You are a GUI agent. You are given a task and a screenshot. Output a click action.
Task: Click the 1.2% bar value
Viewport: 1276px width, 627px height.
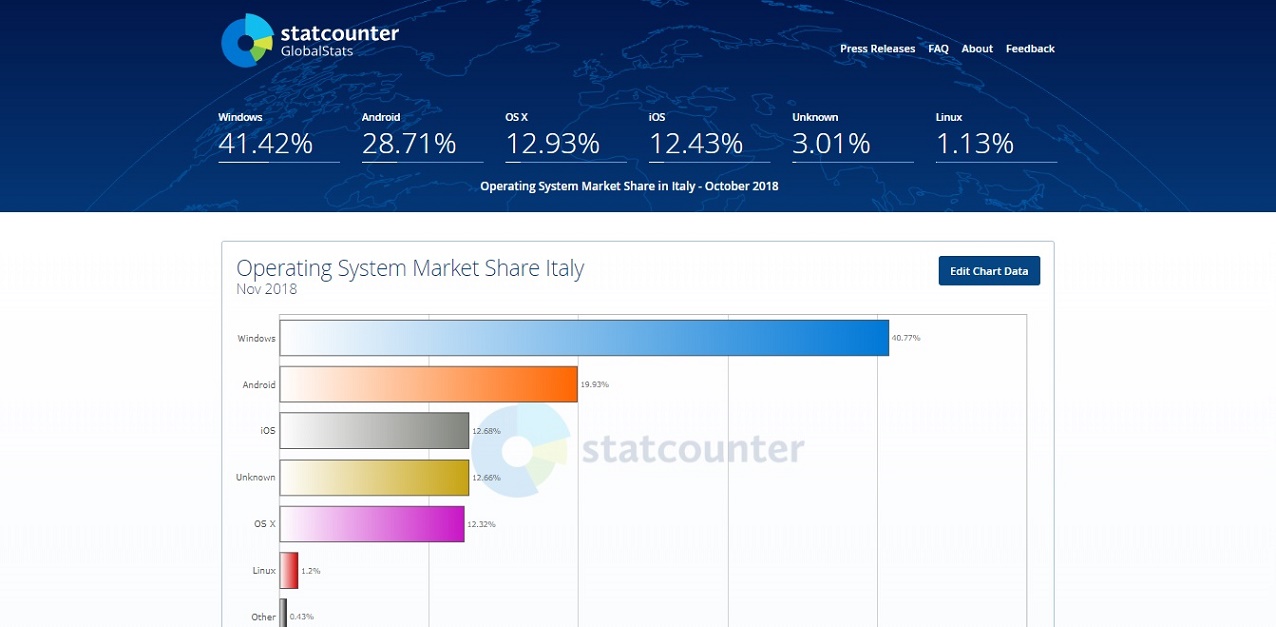click(311, 571)
